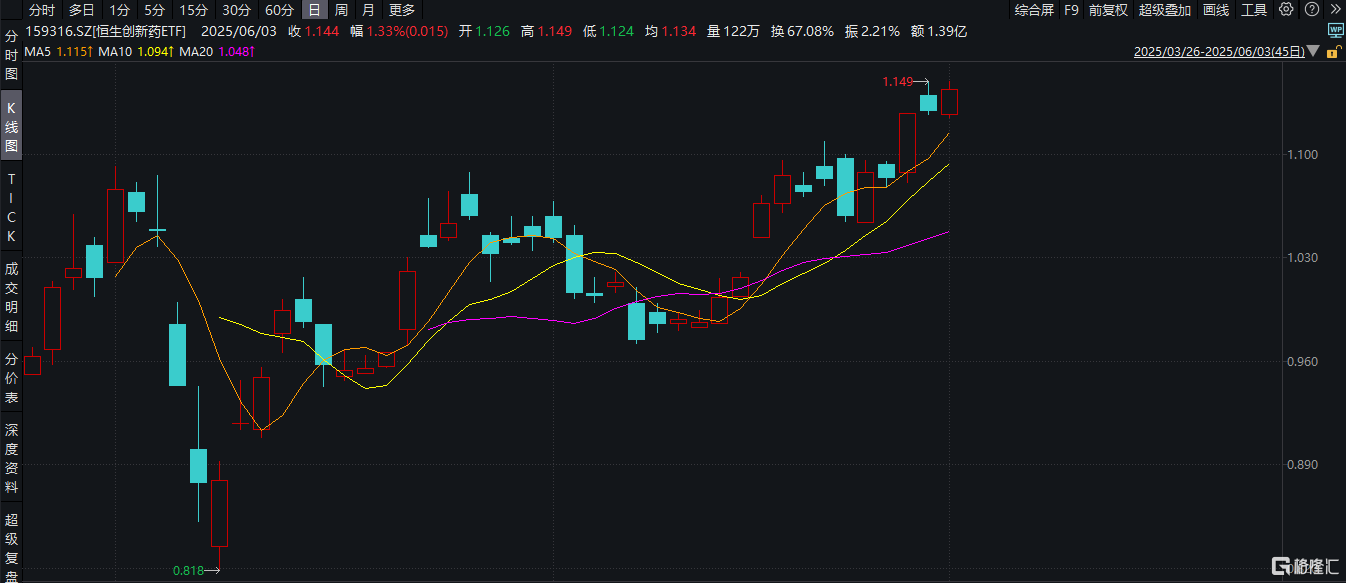Select the 1分 interval tab

tap(120, 10)
